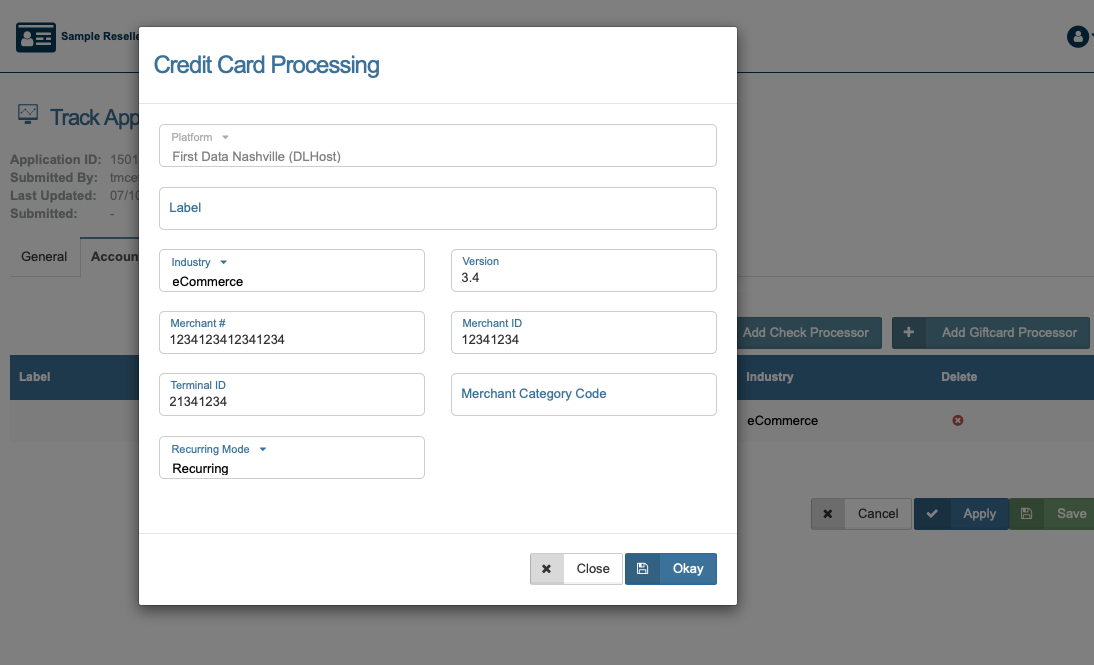Open the Industry dropdown
The width and height of the screenshot is (1094, 665).
click(292, 271)
